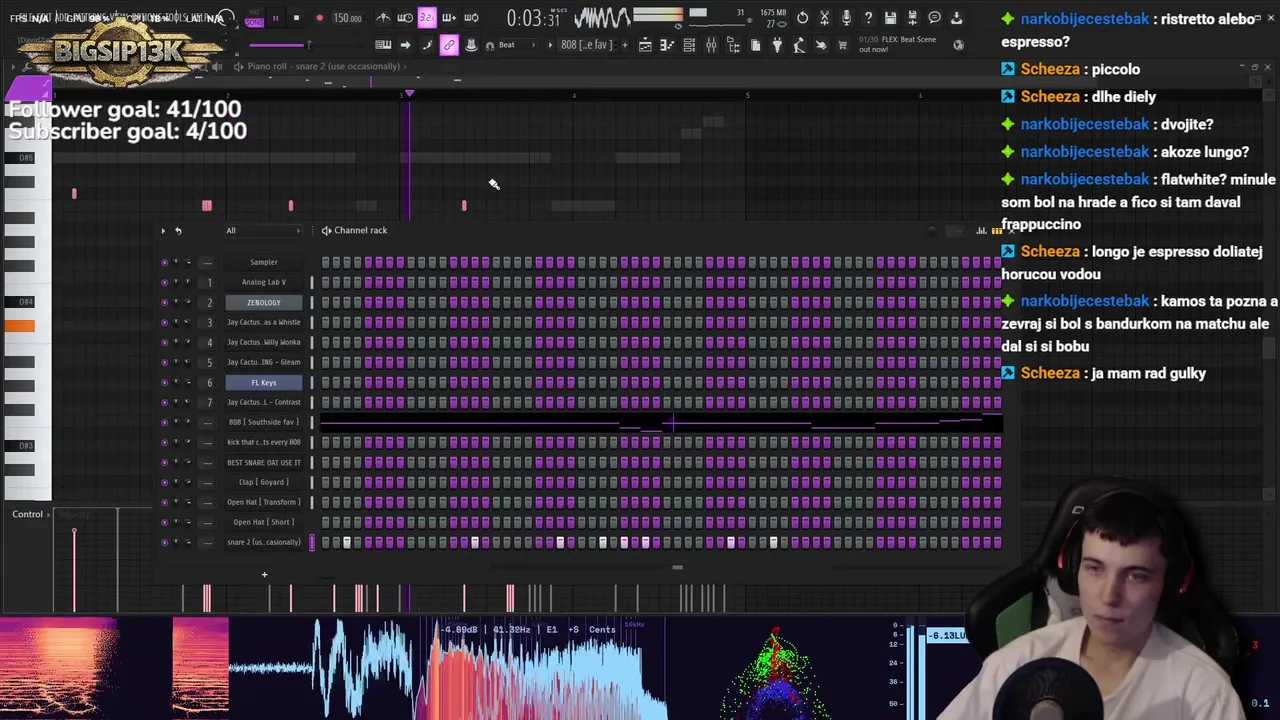This screenshot has height=720, width=1280.
Task: Disable the highlighted recording countdown icon
Action: coord(426,18)
